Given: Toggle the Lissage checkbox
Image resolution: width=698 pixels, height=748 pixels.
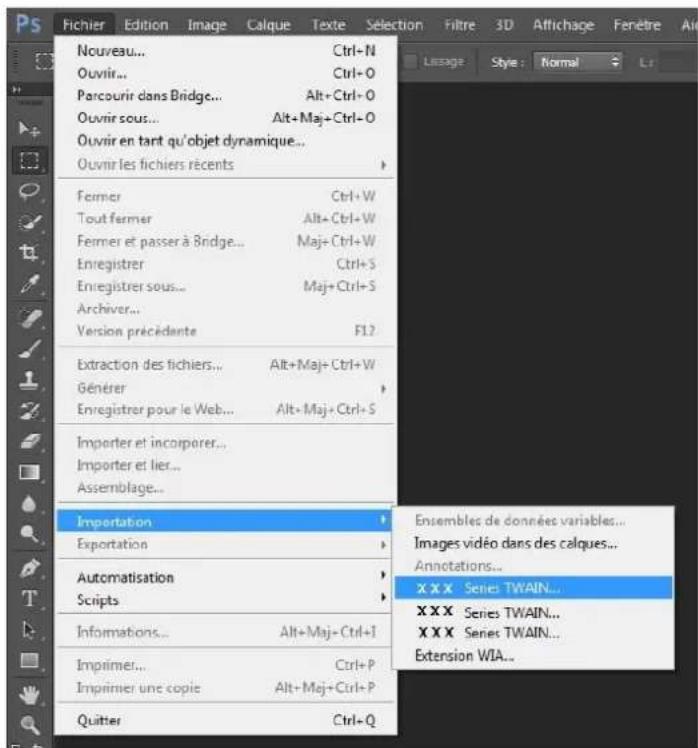Looking at the screenshot, I should click(410, 62).
